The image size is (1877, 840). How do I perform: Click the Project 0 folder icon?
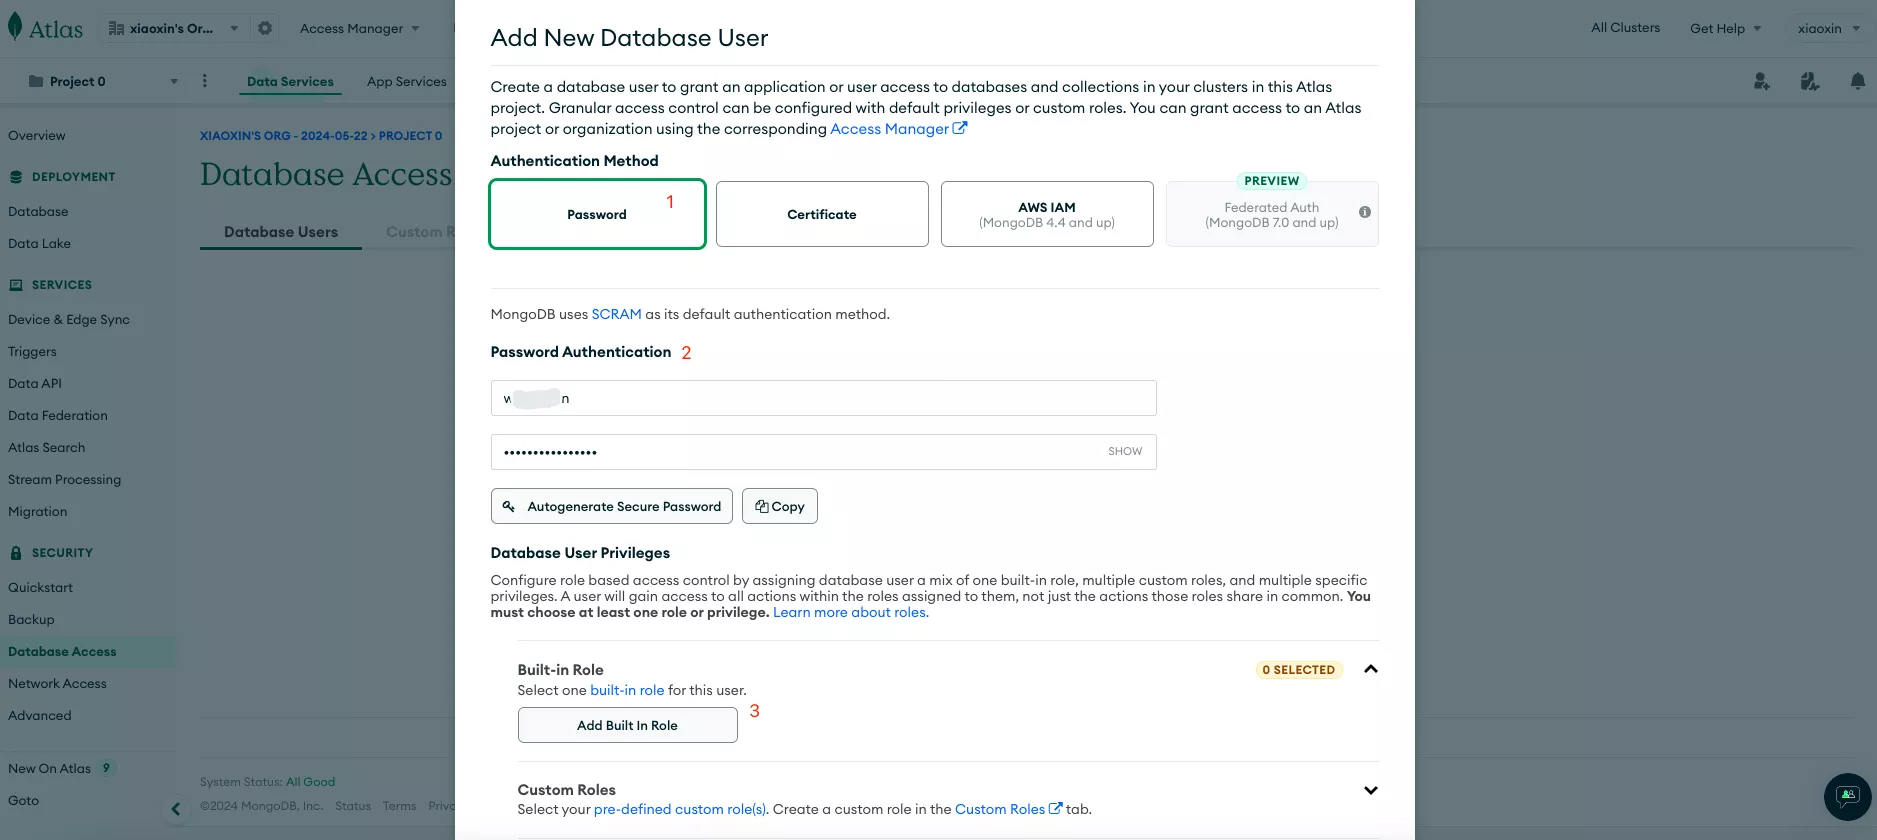[x=36, y=81]
